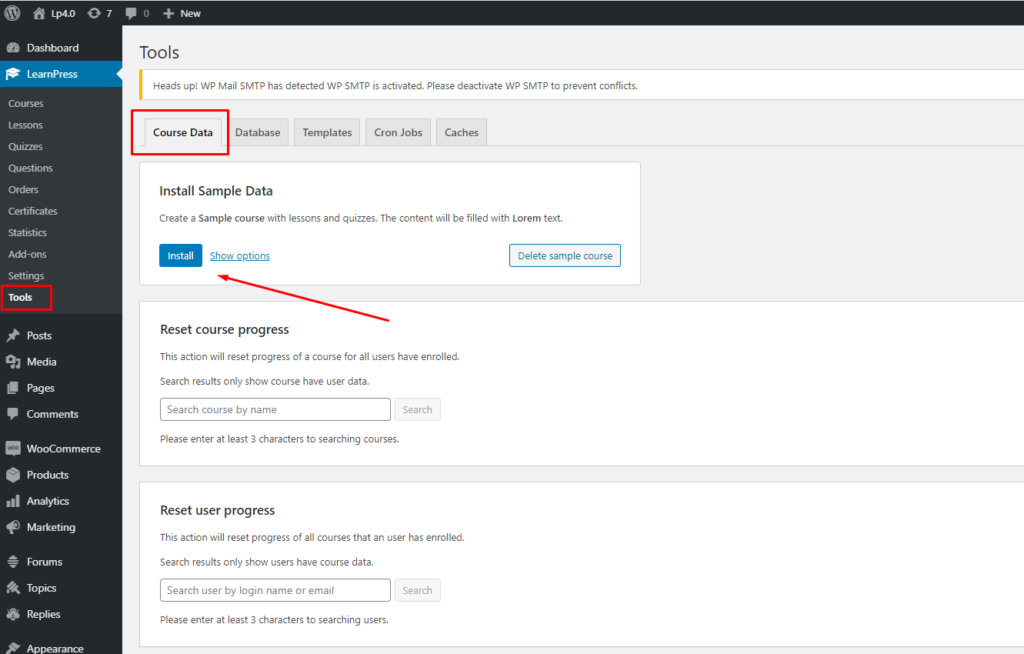The height and width of the screenshot is (654, 1024).
Task: Focus the Search course by name field
Action: coord(275,410)
